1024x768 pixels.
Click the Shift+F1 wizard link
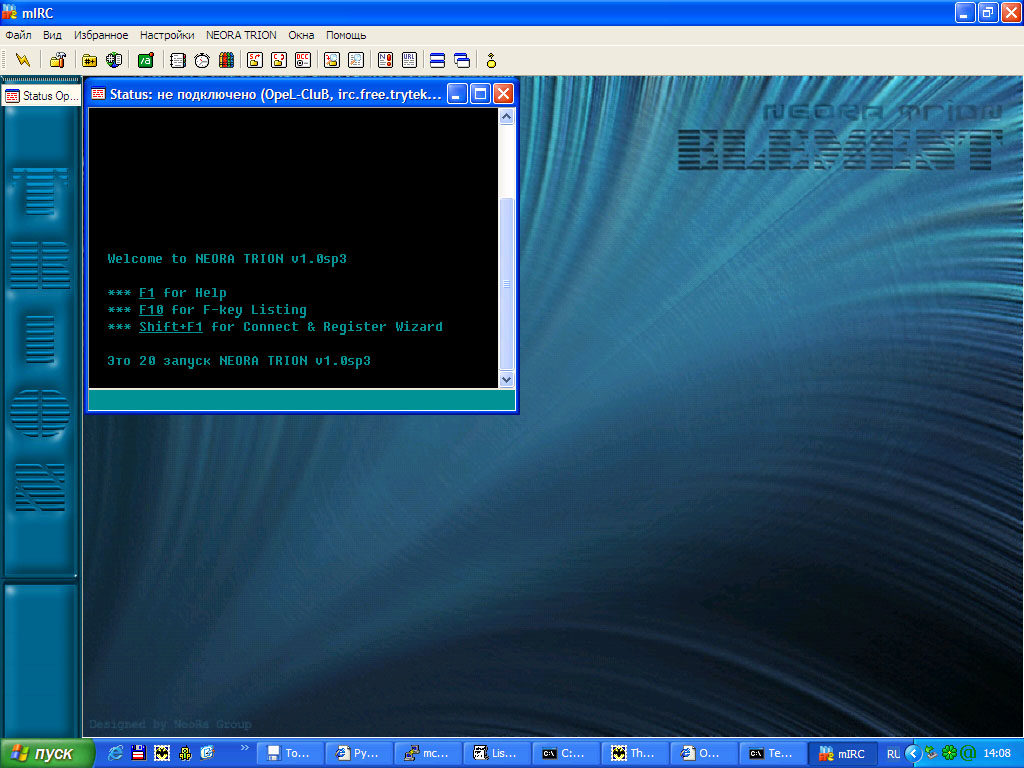coord(170,327)
